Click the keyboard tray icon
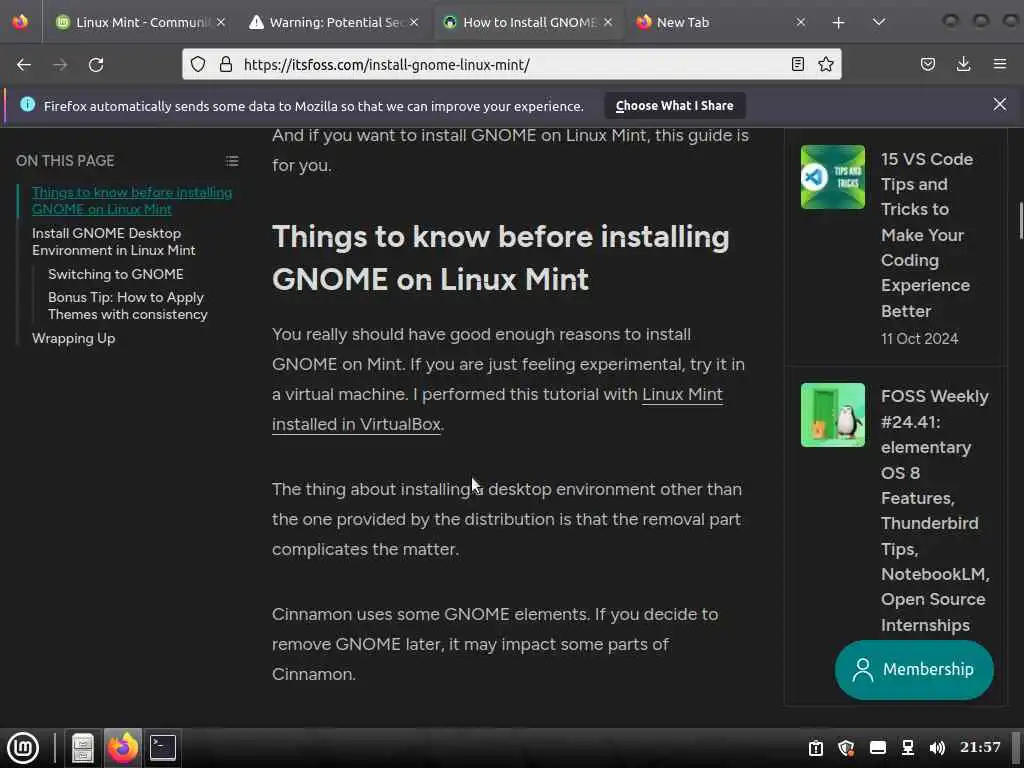 click(x=878, y=748)
